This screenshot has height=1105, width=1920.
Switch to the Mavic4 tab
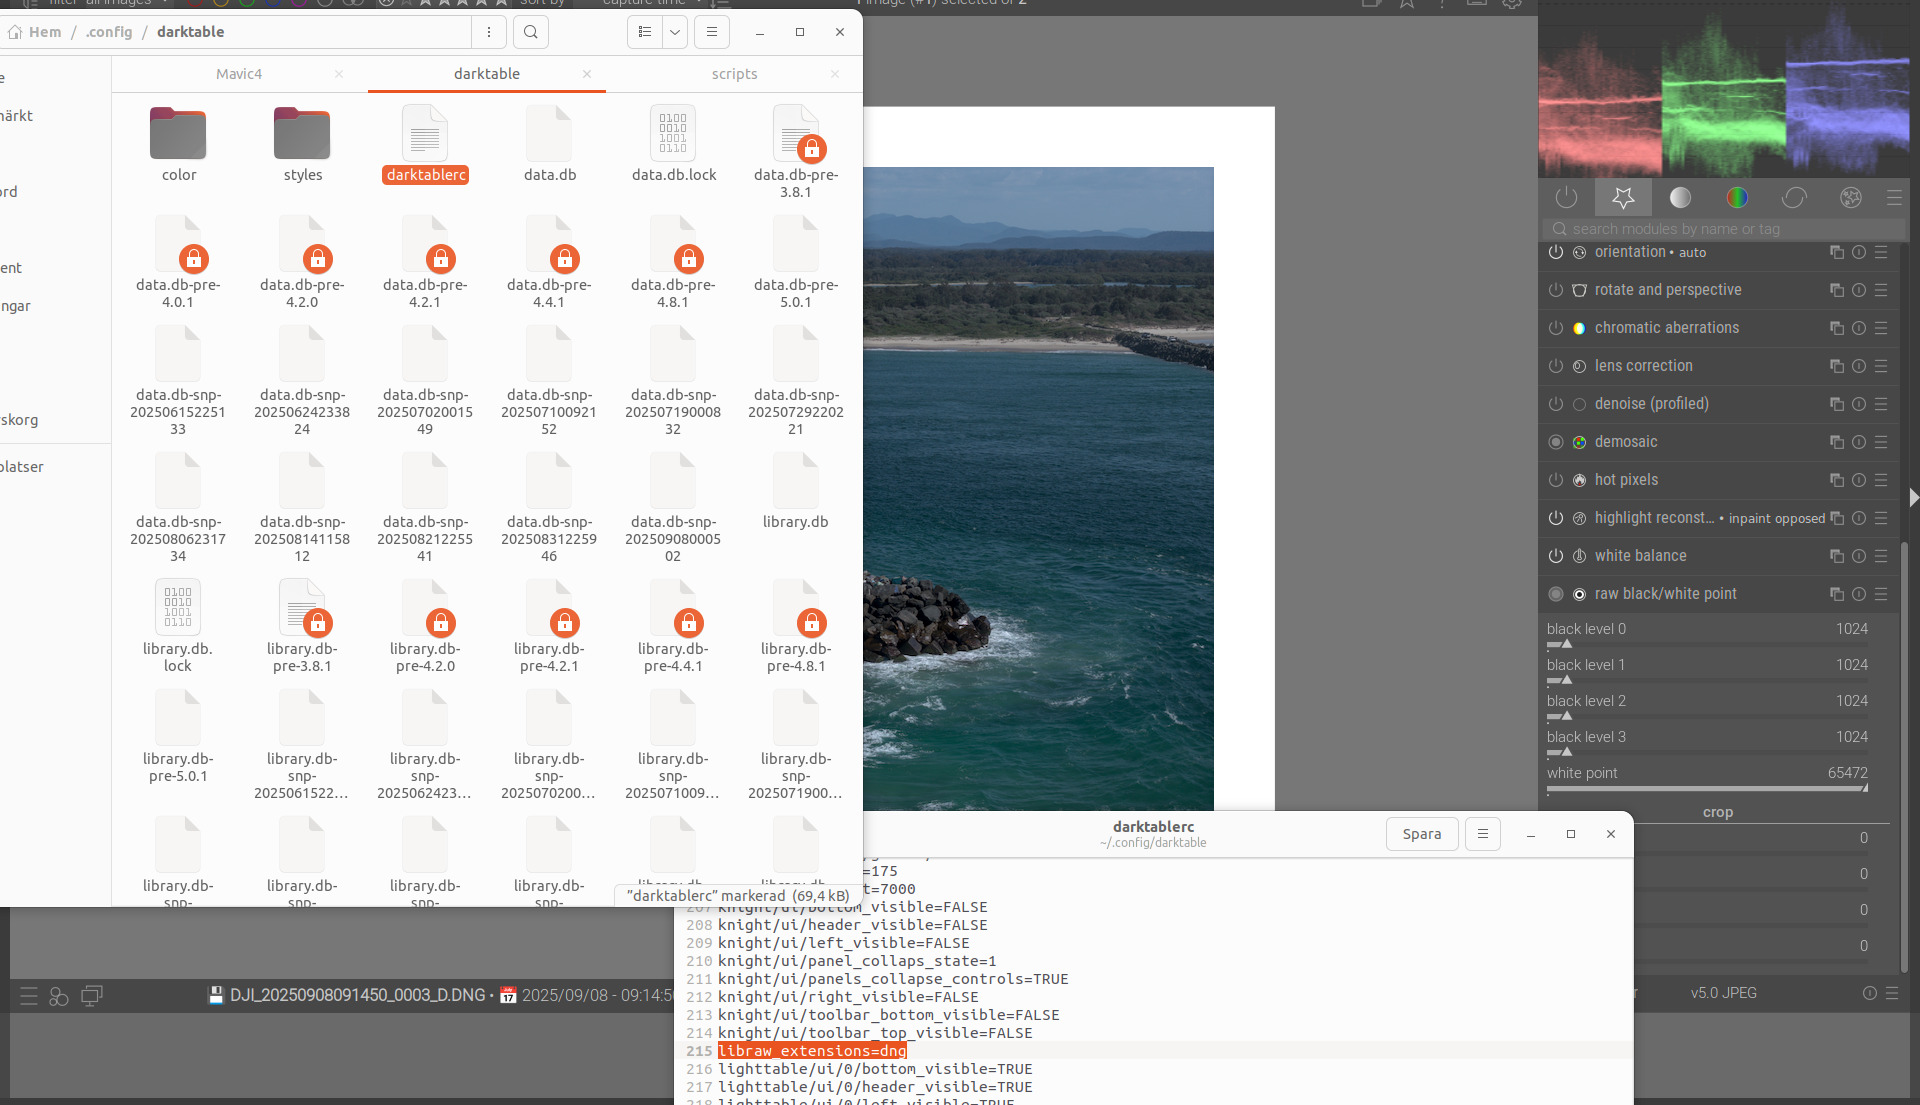239,74
